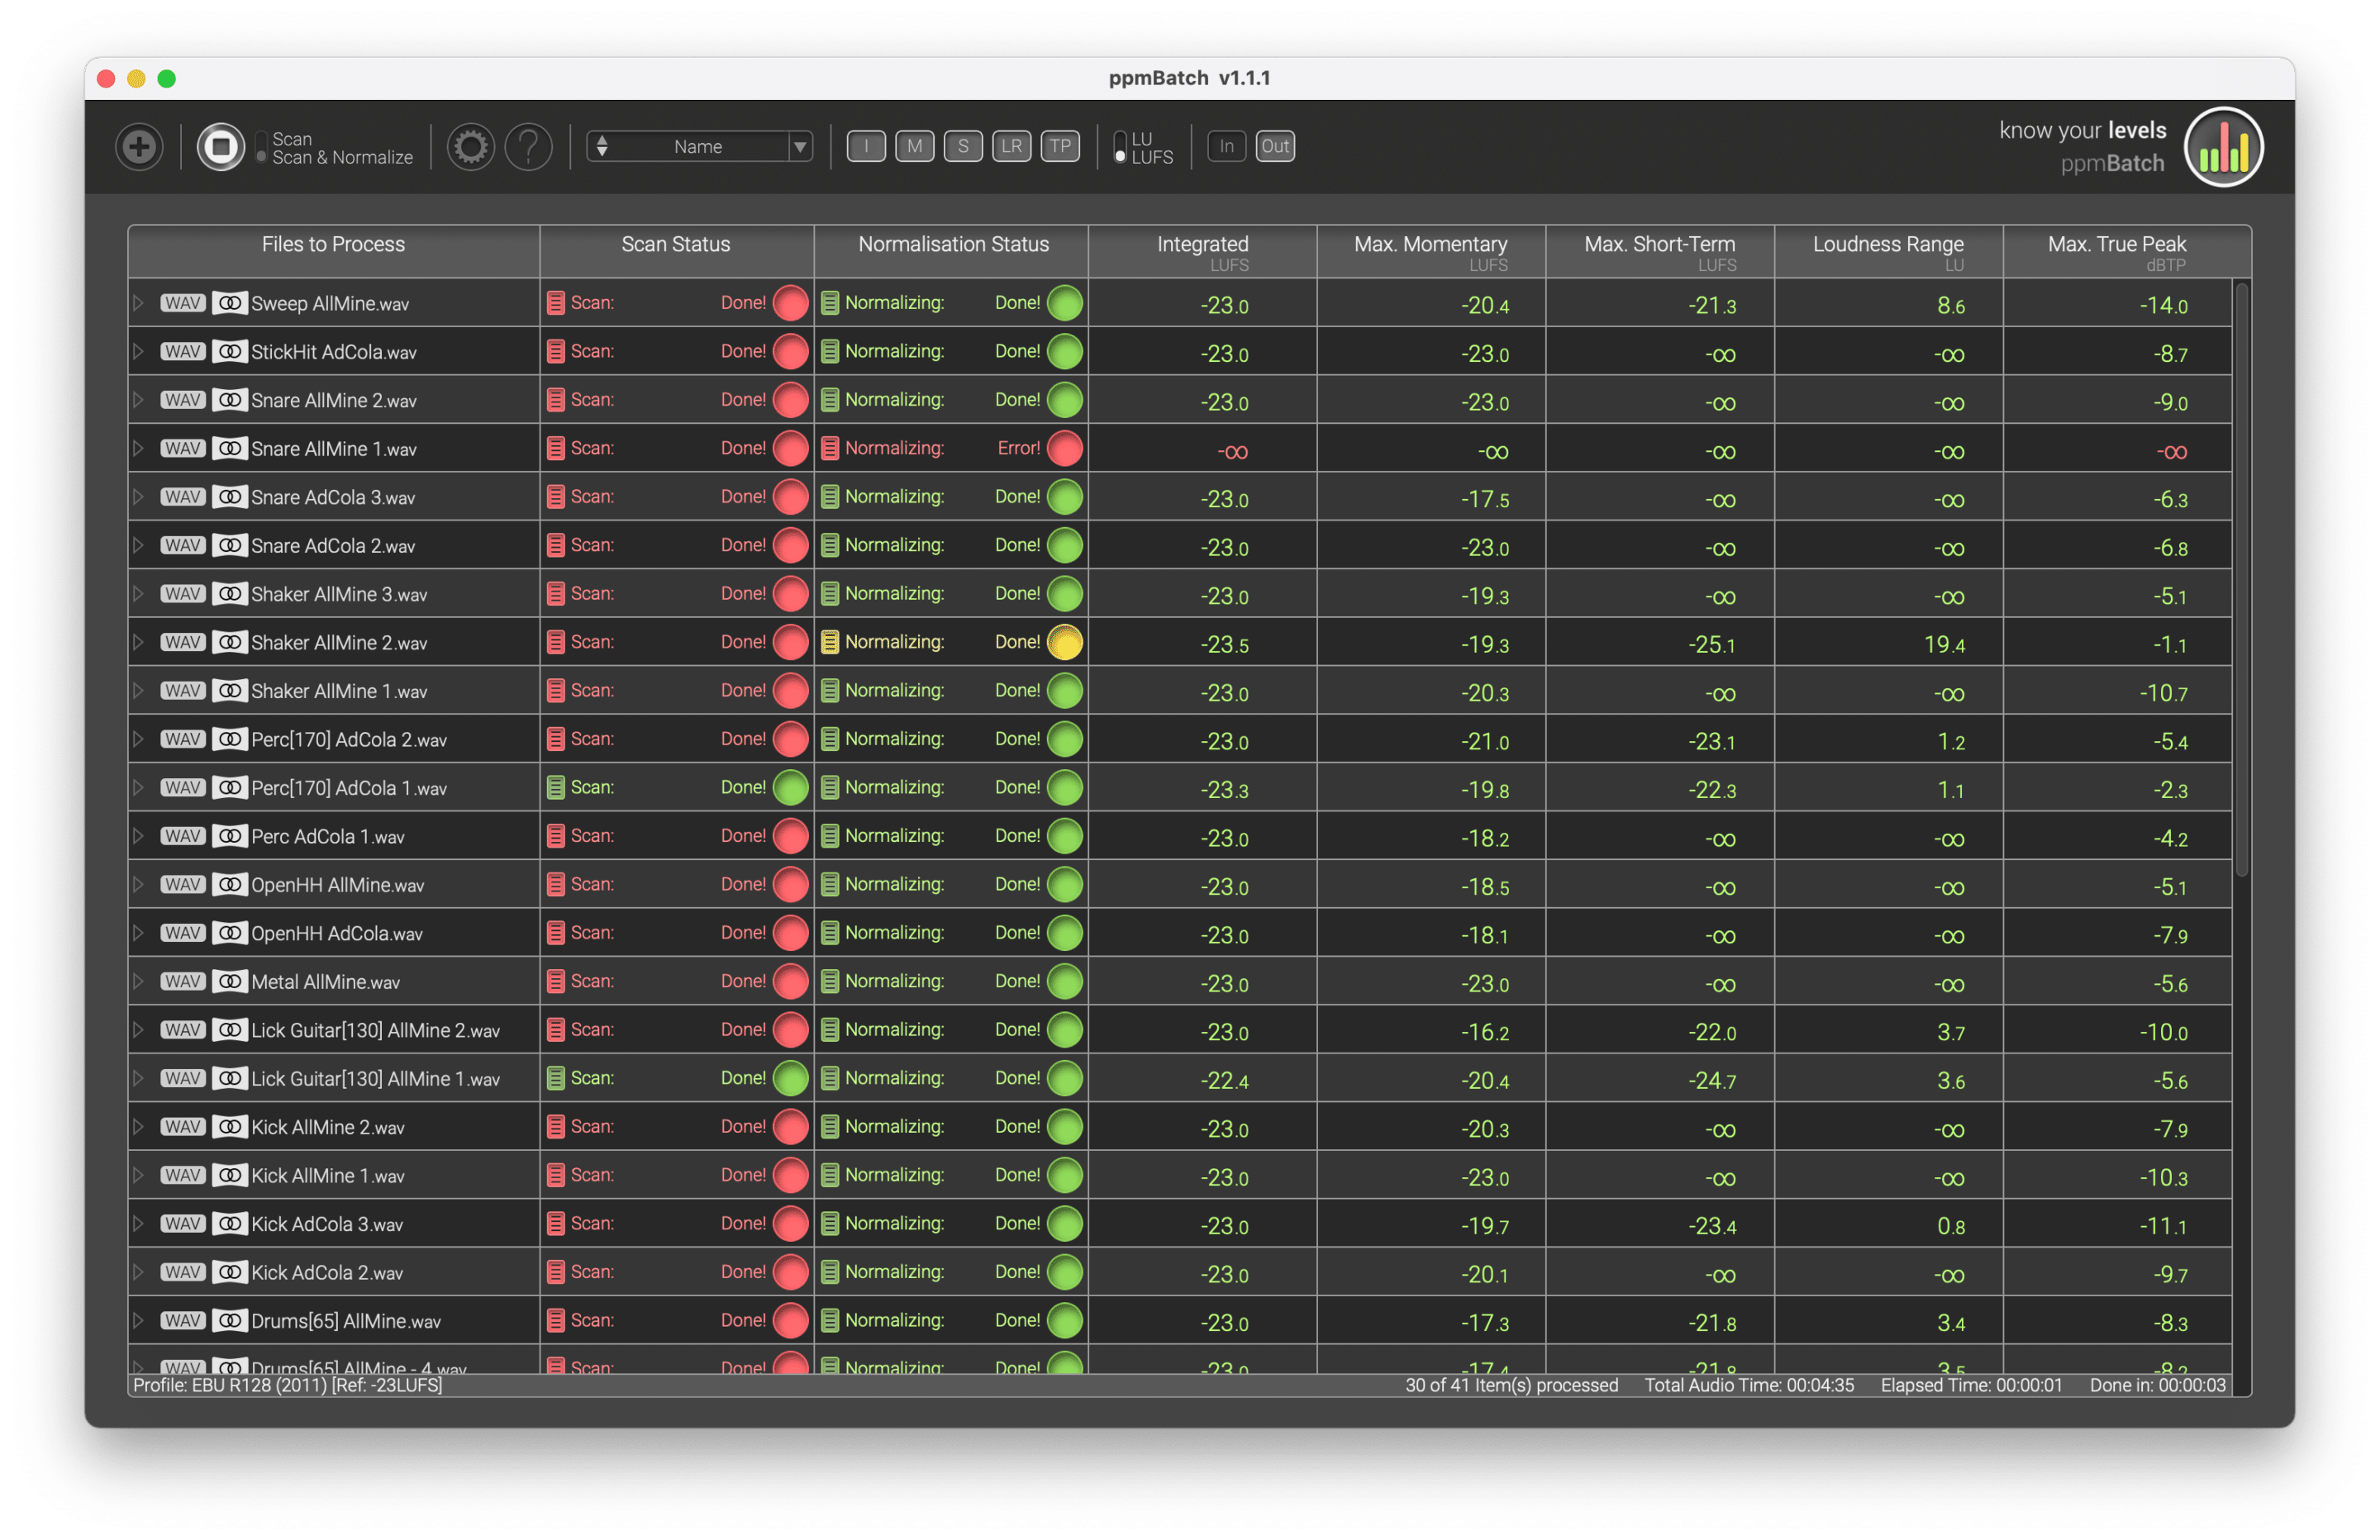Click Max. Momentary column header
The image size is (2380, 1540).
tap(1431, 251)
